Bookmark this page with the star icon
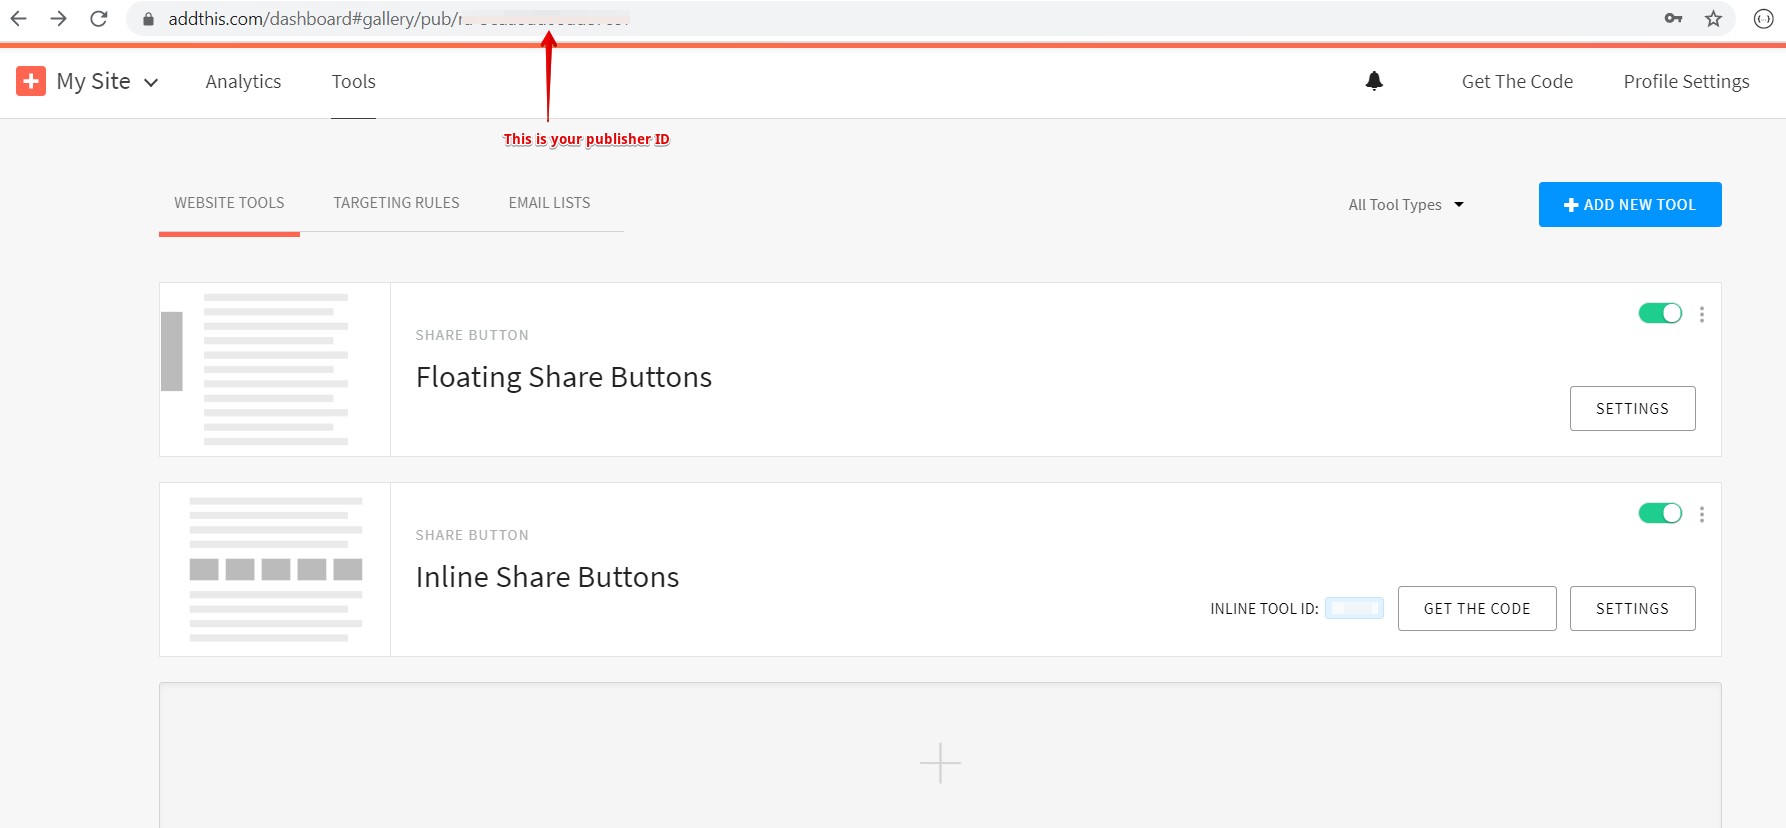This screenshot has height=828, width=1786. point(1714,19)
